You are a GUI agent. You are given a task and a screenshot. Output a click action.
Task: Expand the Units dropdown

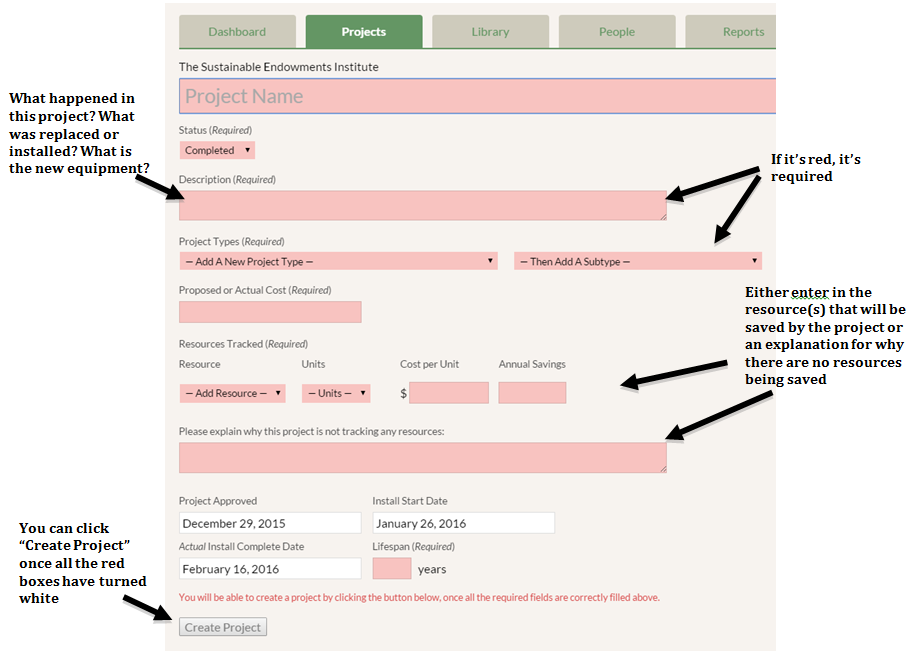pos(336,393)
